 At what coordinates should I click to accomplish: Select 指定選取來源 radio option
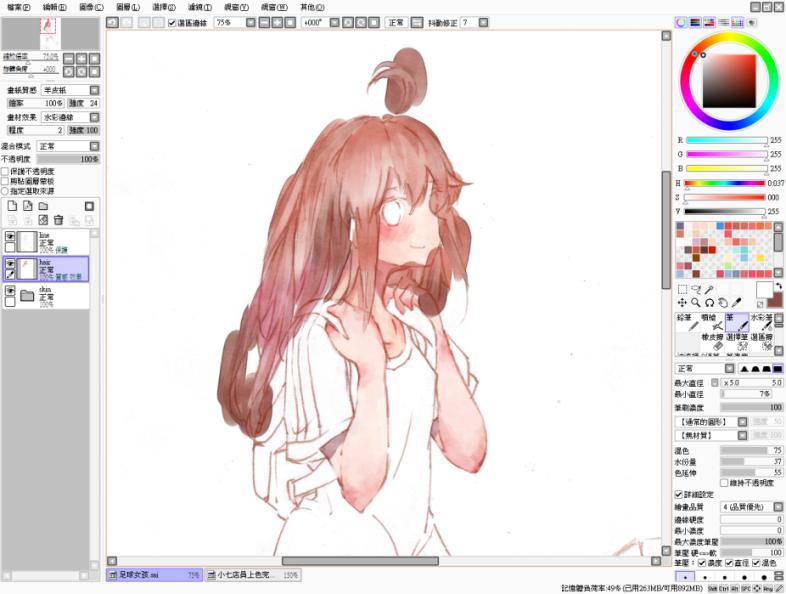point(5,191)
